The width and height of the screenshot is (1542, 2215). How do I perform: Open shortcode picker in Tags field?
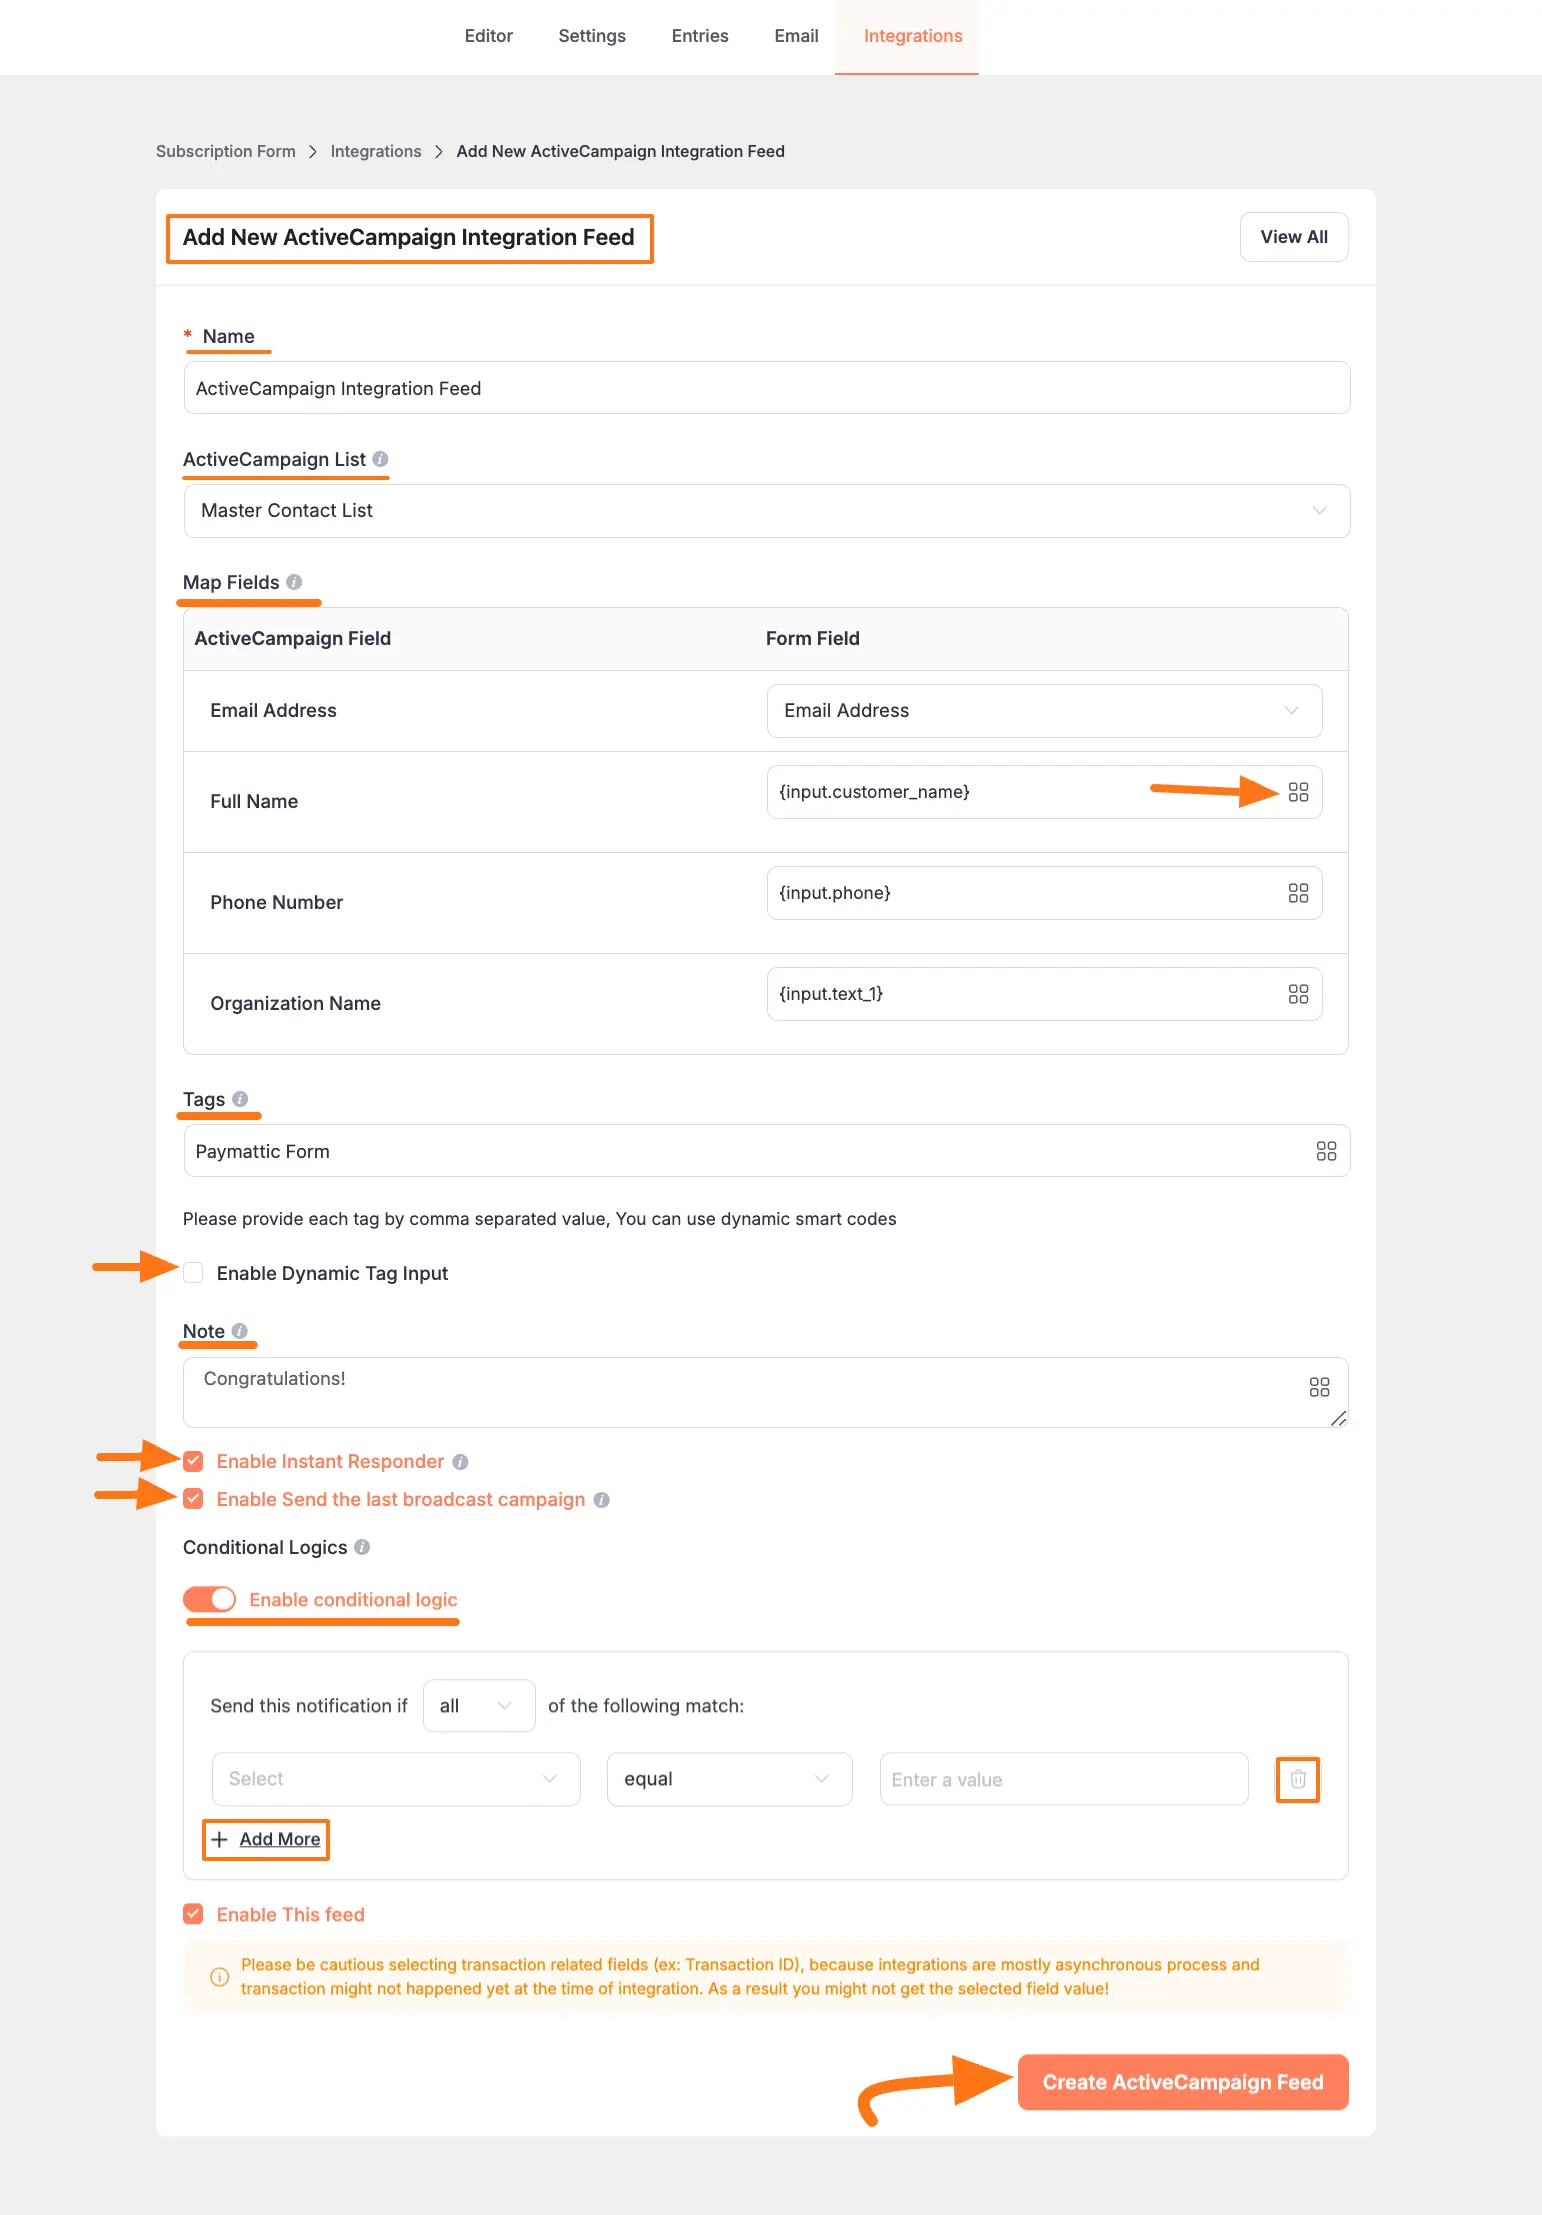click(1326, 1151)
